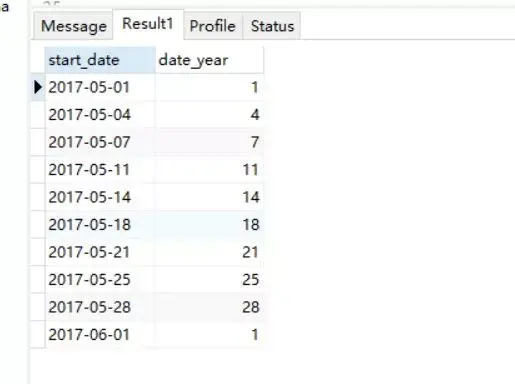Select the current row arrow indicator
Viewport: 515px width, 384px height.
point(38,87)
